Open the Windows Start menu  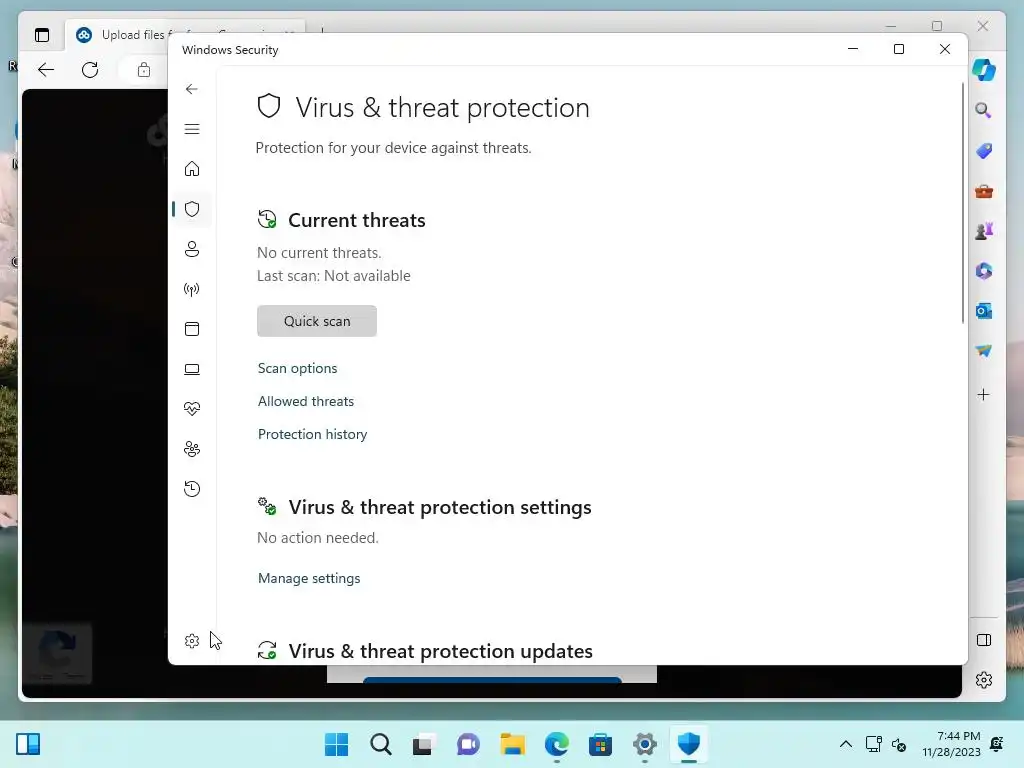336,744
